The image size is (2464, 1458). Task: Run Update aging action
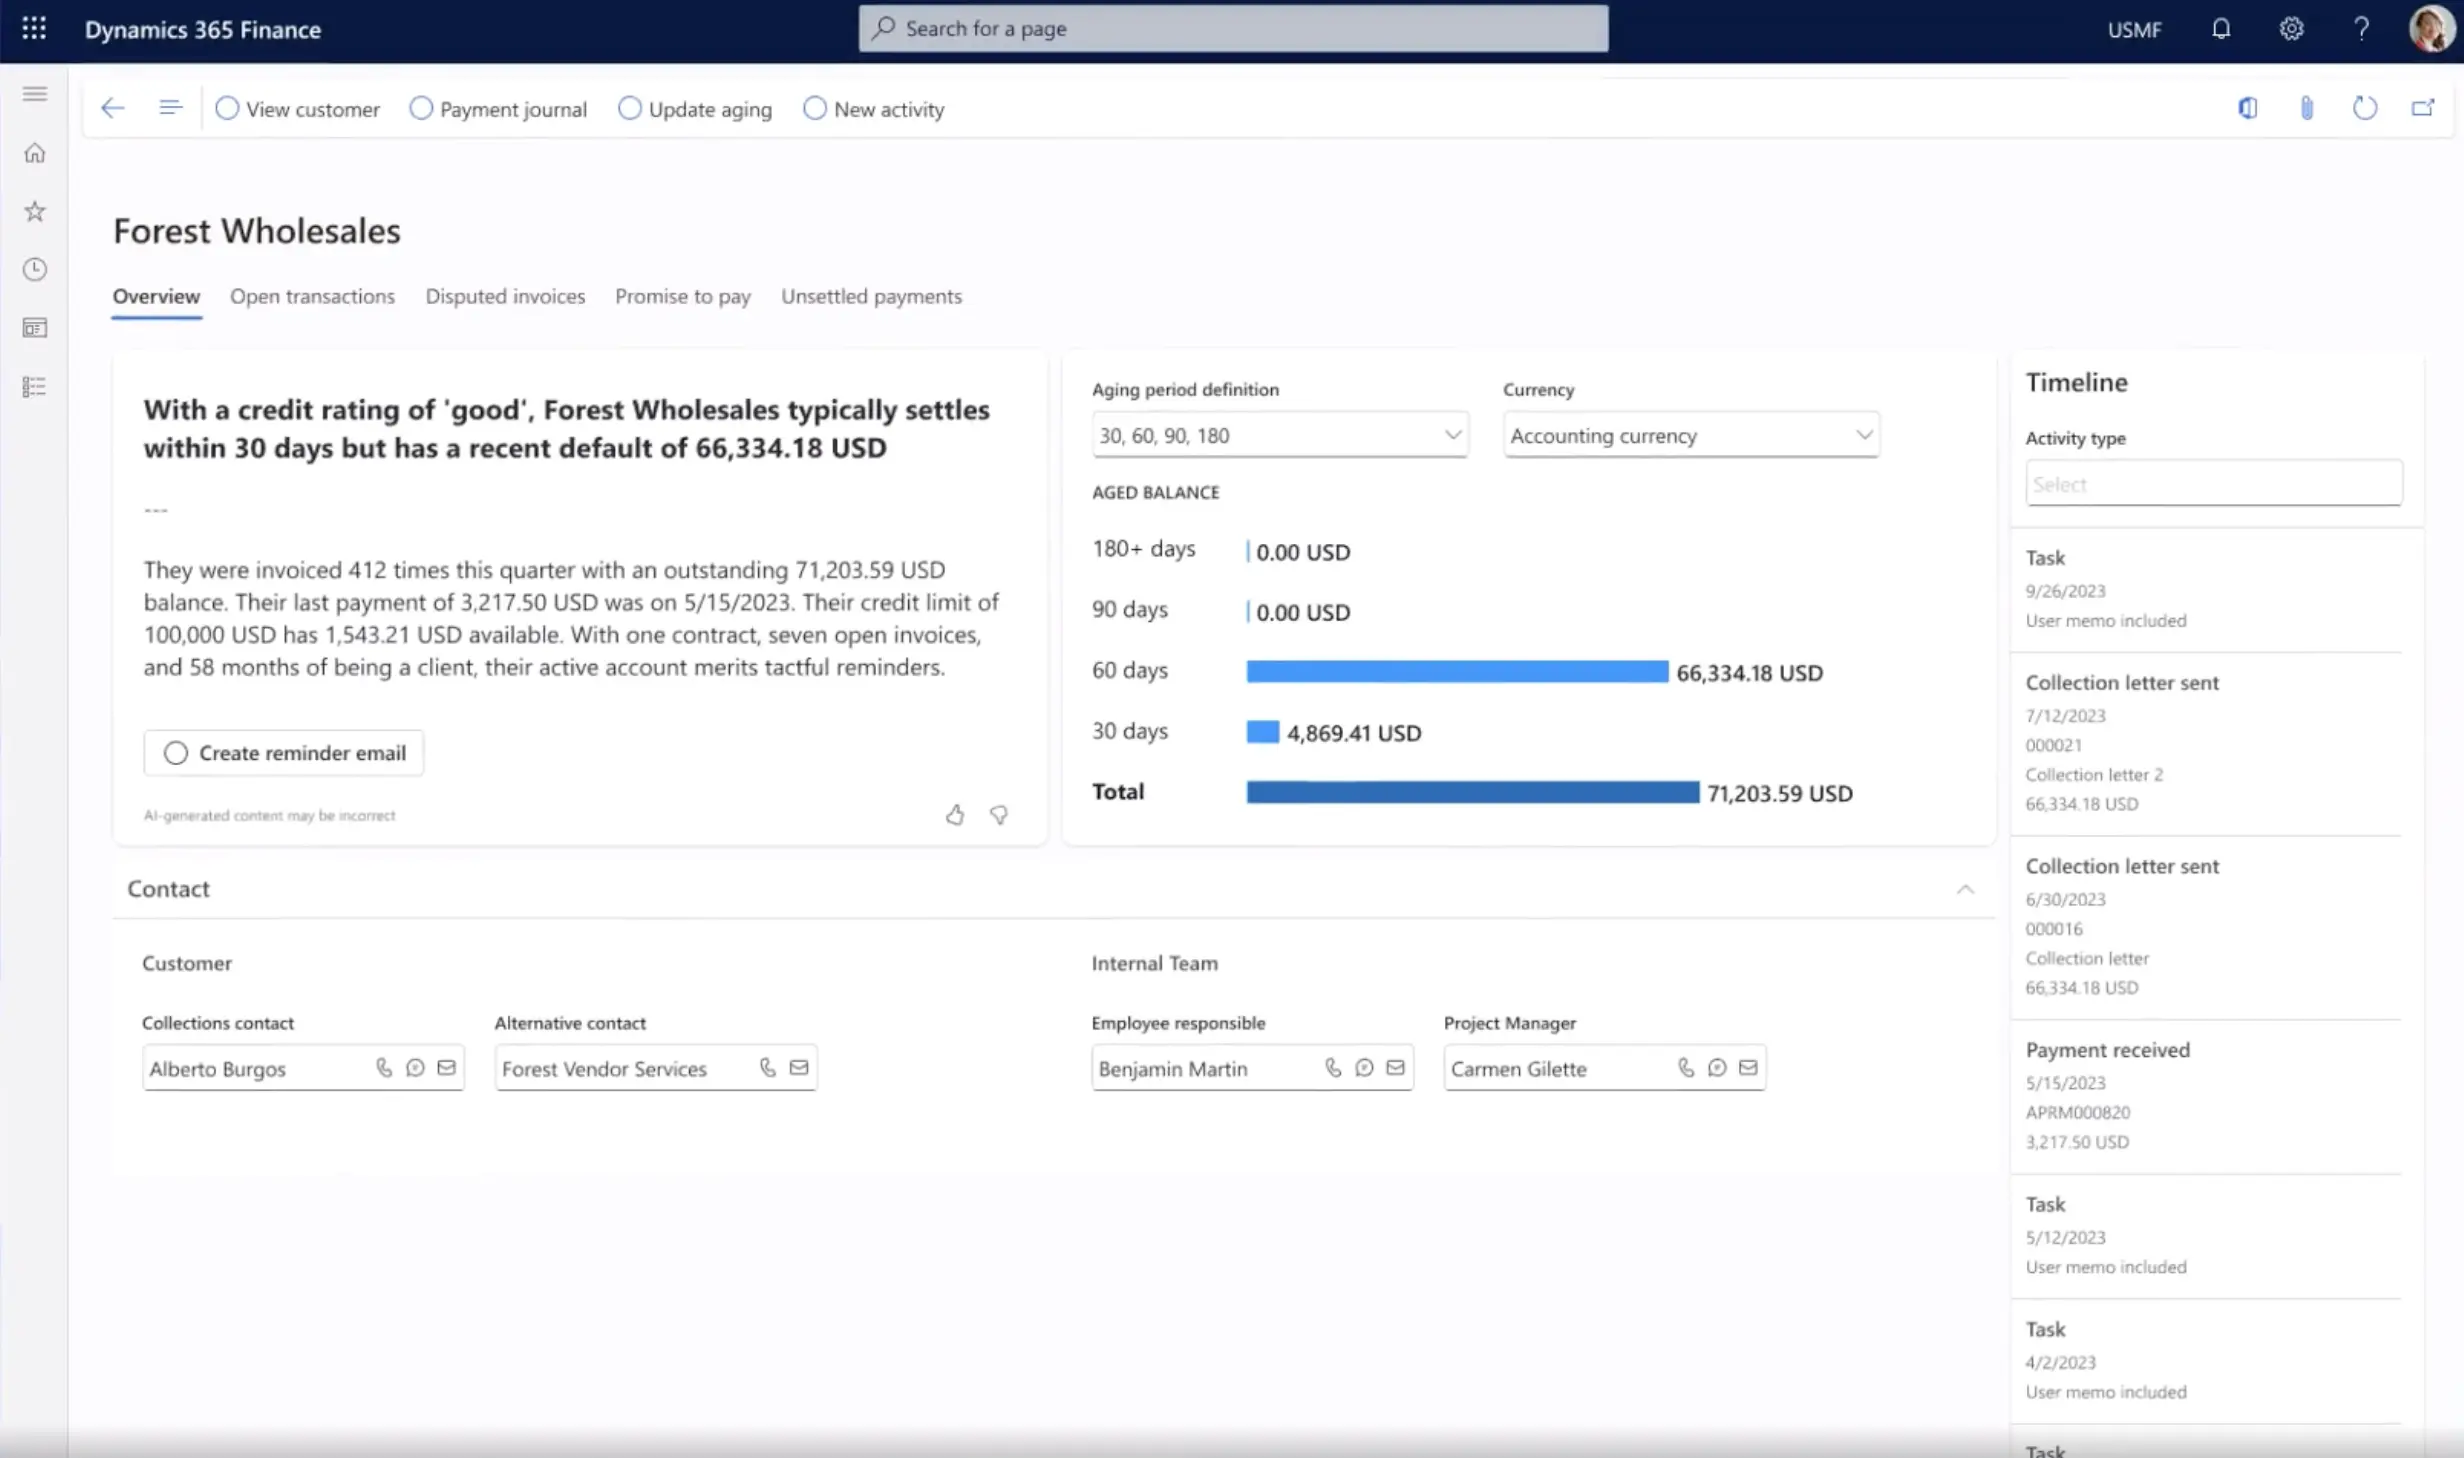(695, 109)
